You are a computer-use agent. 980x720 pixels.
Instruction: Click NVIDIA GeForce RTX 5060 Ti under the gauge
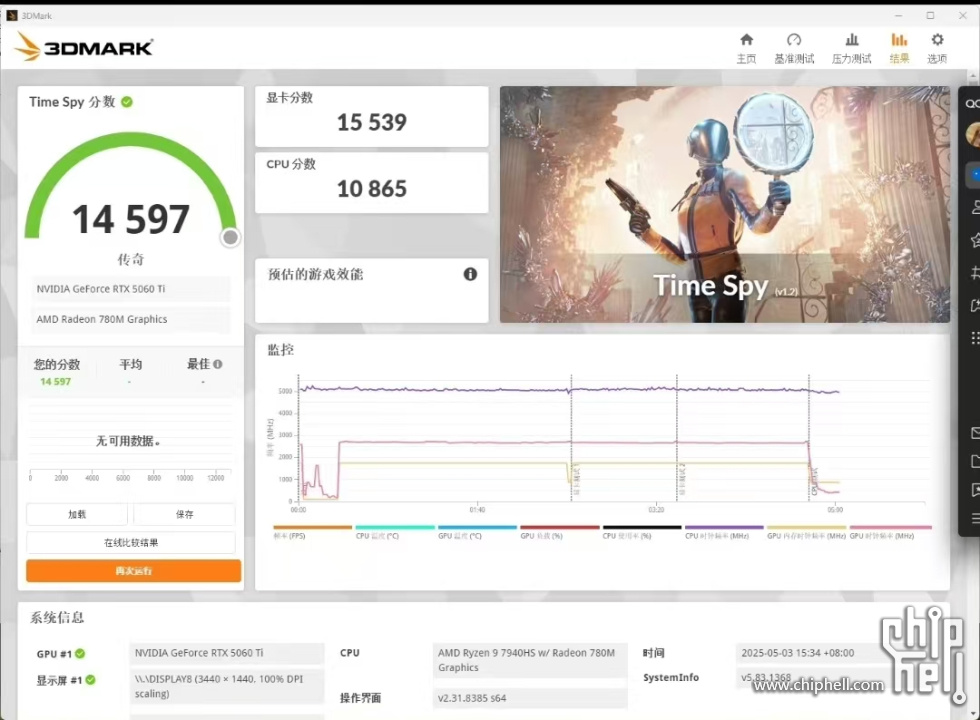point(131,289)
